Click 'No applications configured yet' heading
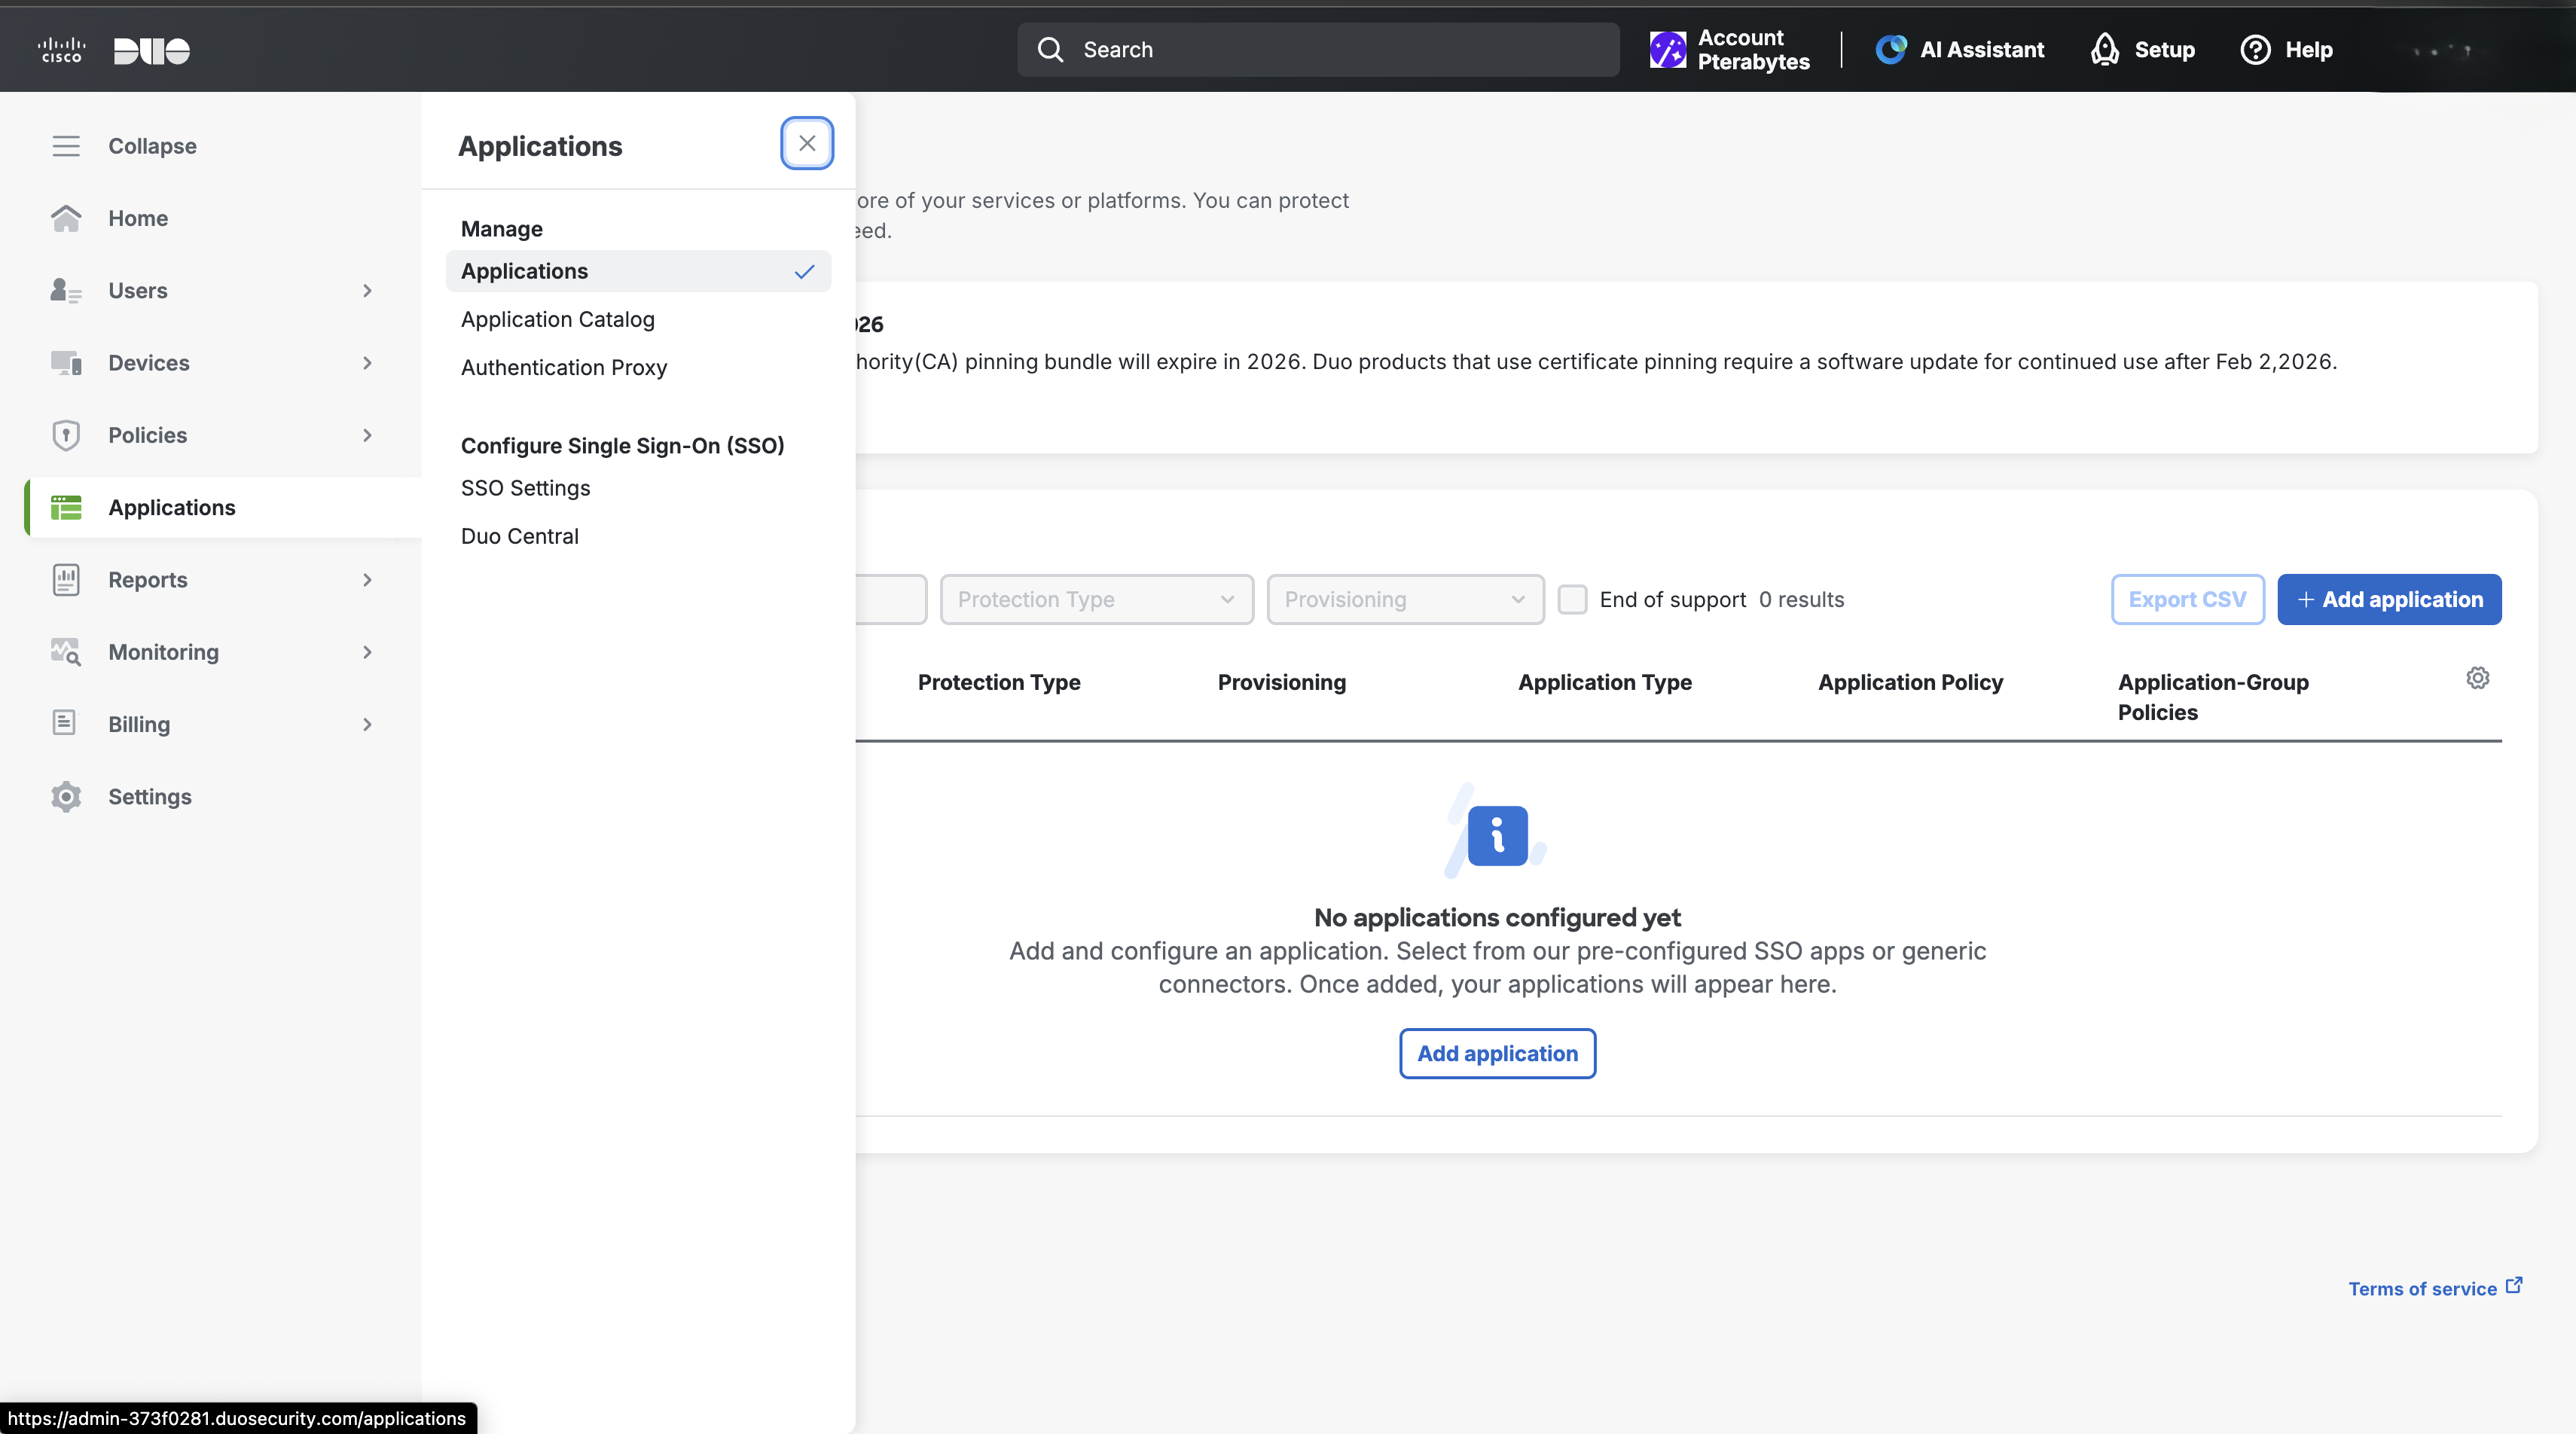This screenshot has height=1434, width=2576. [x=1497, y=917]
